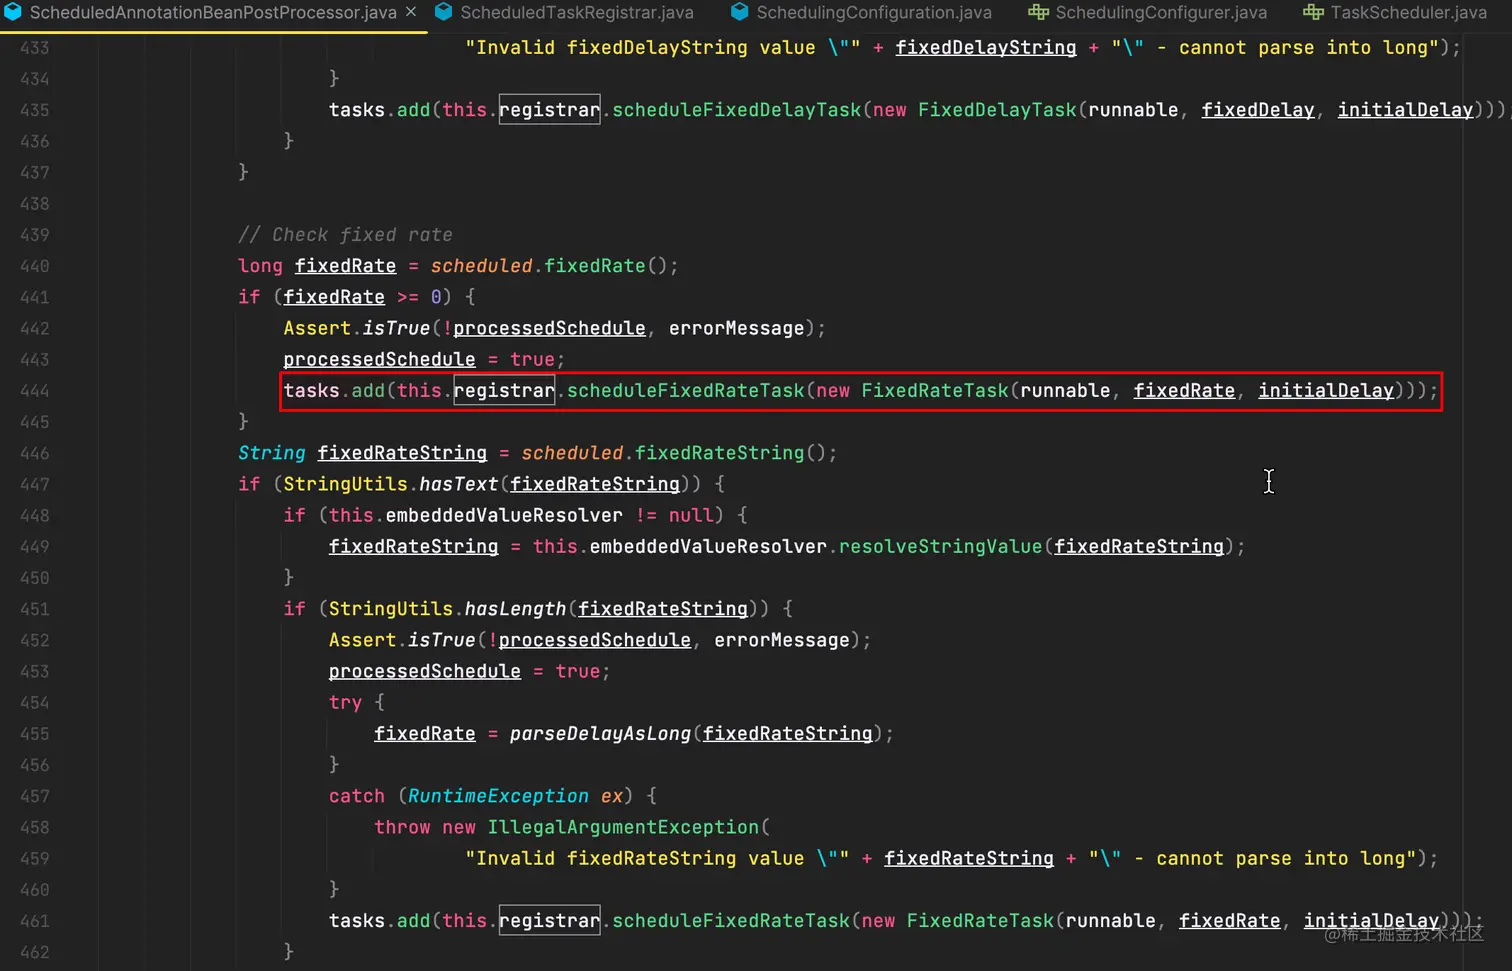The width and height of the screenshot is (1512, 971).
Task: Click the fixedDelay argument on line 435
Action: tap(1258, 110)
